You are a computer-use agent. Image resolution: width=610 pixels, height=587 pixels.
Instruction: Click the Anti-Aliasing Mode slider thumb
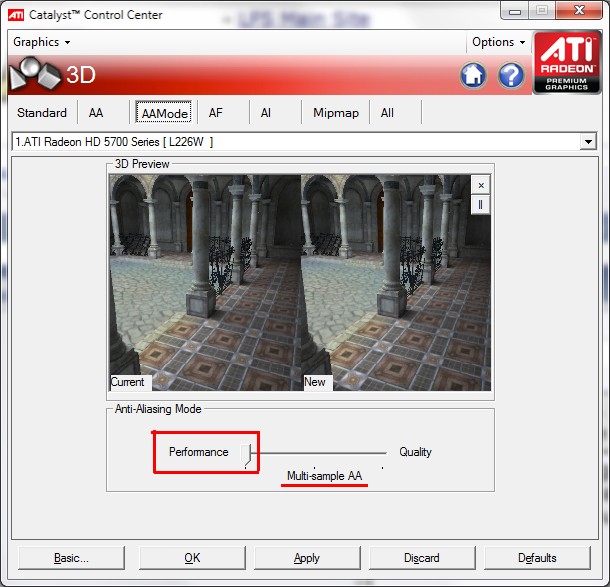click(x=246, y=454)
